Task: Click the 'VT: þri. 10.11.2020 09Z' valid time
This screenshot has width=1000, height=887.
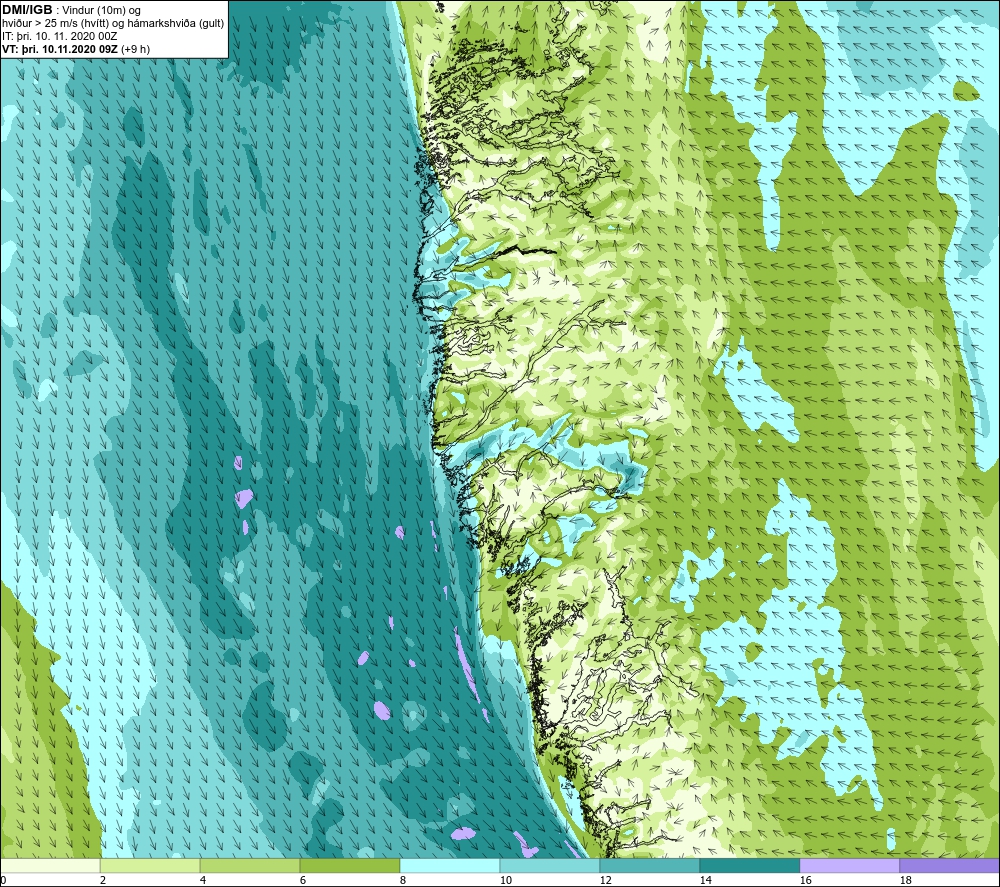Action: [59, 49]
